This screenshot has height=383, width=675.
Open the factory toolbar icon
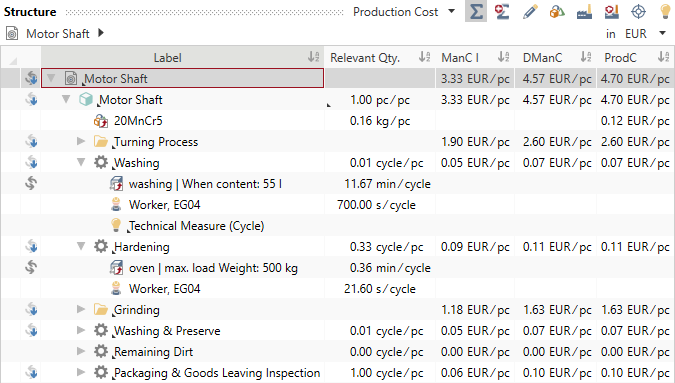(584, 12)
